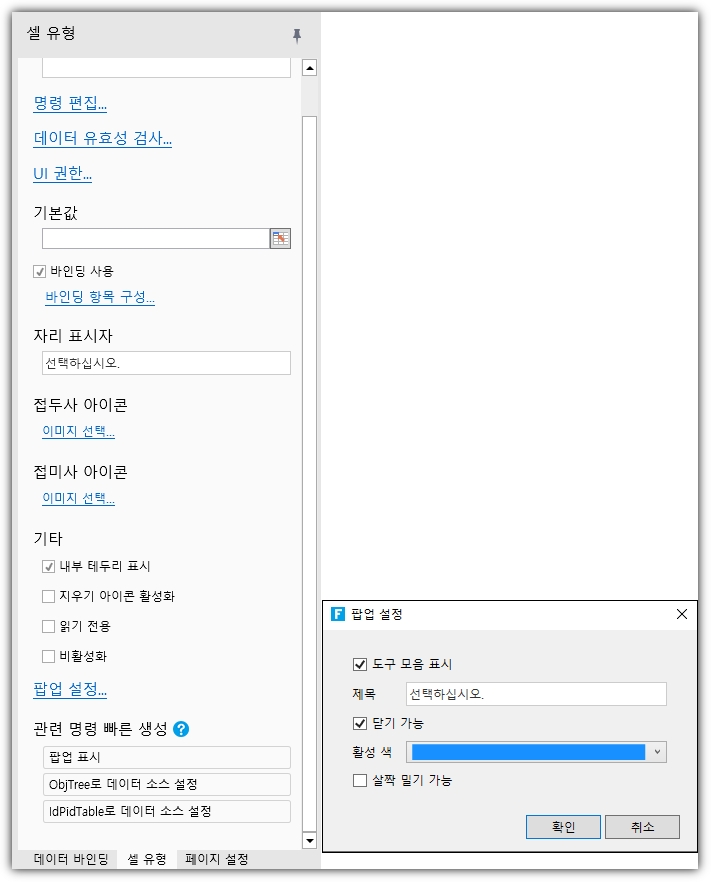This screenshot has width=711, height=882.
Task: Uncheck 도구 모음 표시 in popup dialog
Action: pos(360,664)
